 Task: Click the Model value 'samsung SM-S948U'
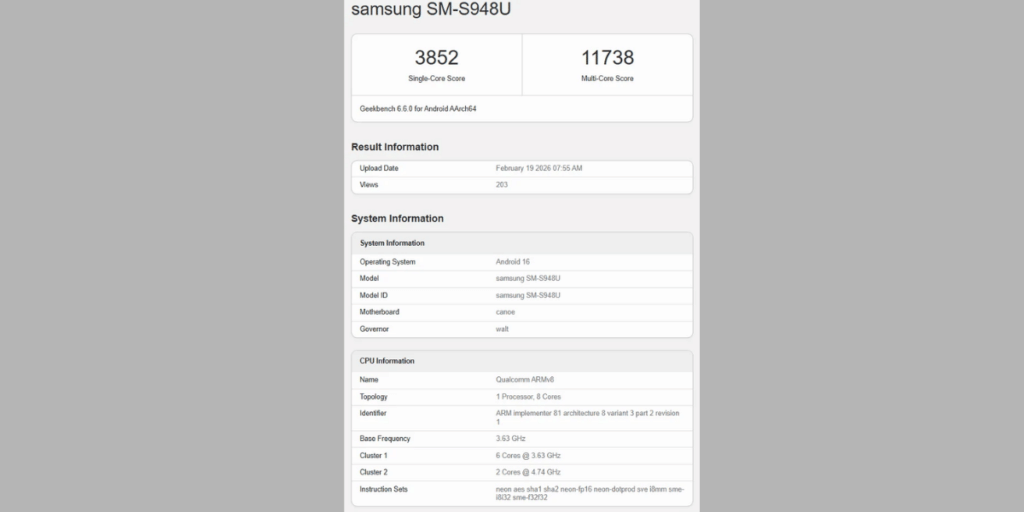coord(528,278)
